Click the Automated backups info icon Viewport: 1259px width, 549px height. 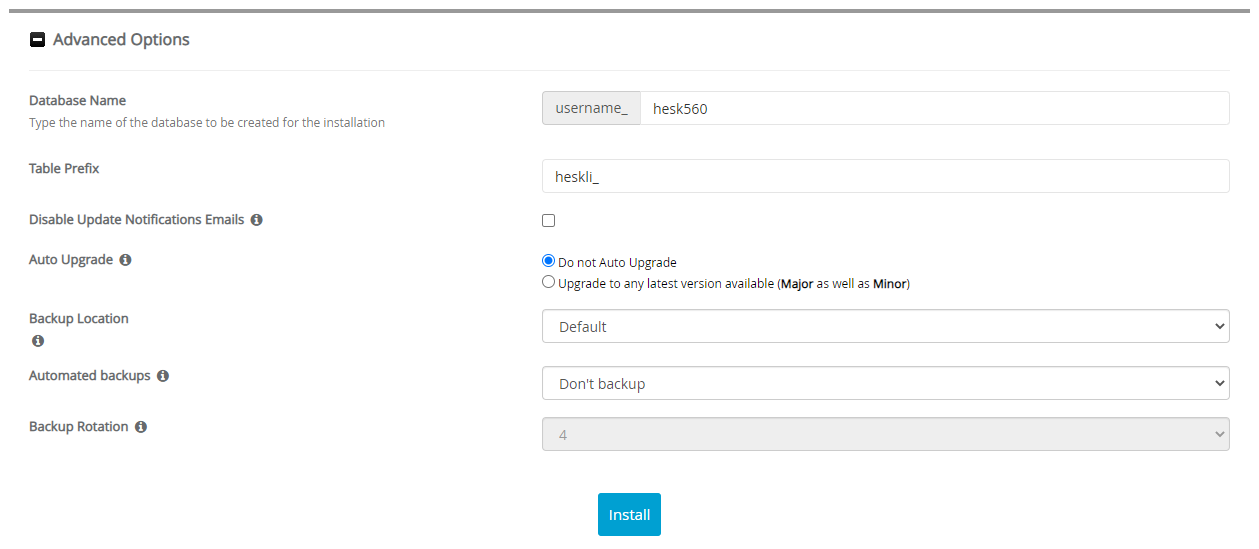click(x=163, y=376)
